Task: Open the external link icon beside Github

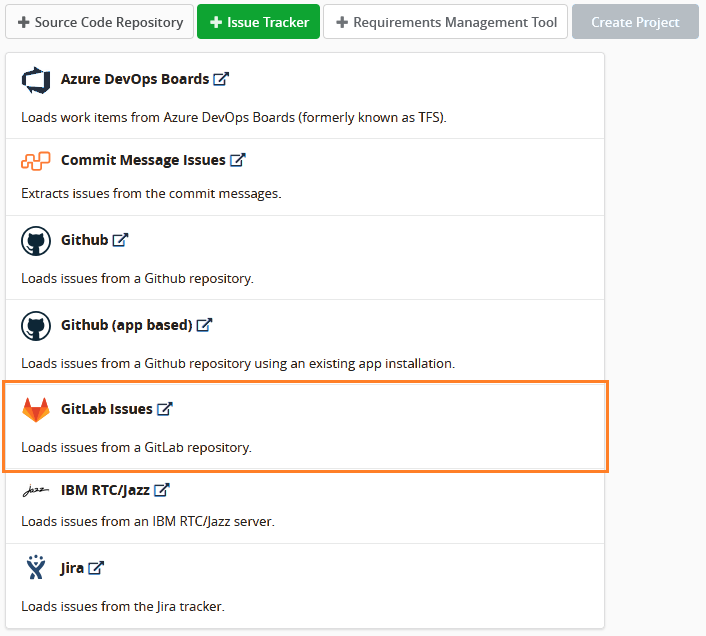Action: [x=120, y=240]
